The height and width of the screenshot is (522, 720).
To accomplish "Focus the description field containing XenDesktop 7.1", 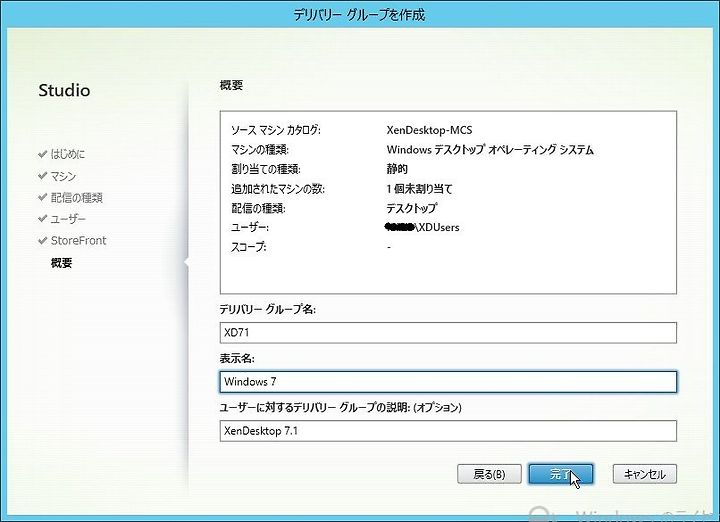I will pyautogui.click(x=448, y=431).
